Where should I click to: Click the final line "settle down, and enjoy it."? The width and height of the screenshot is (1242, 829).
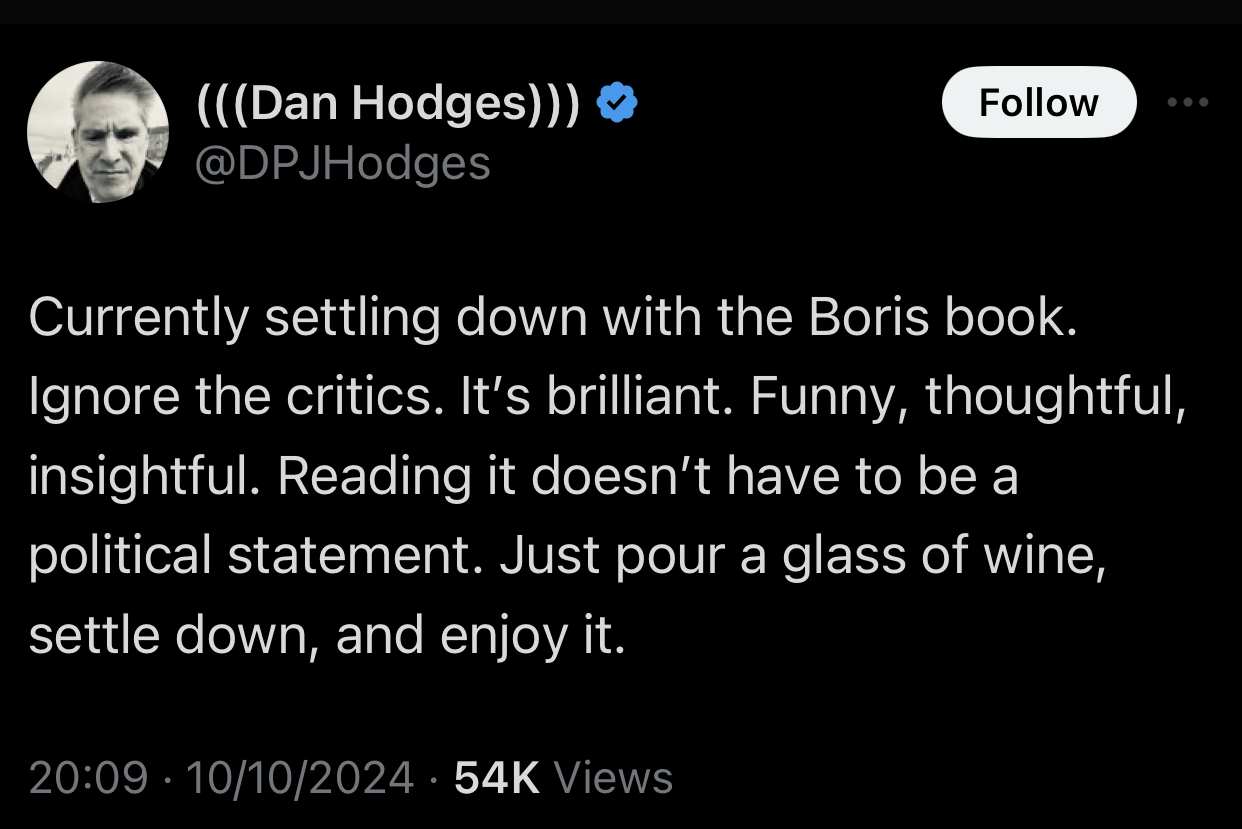[327, 635]
